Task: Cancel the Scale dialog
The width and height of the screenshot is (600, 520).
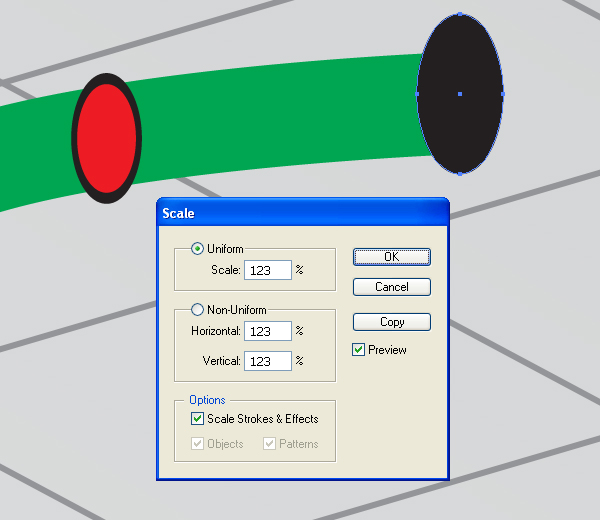Action: coord(391,287)
